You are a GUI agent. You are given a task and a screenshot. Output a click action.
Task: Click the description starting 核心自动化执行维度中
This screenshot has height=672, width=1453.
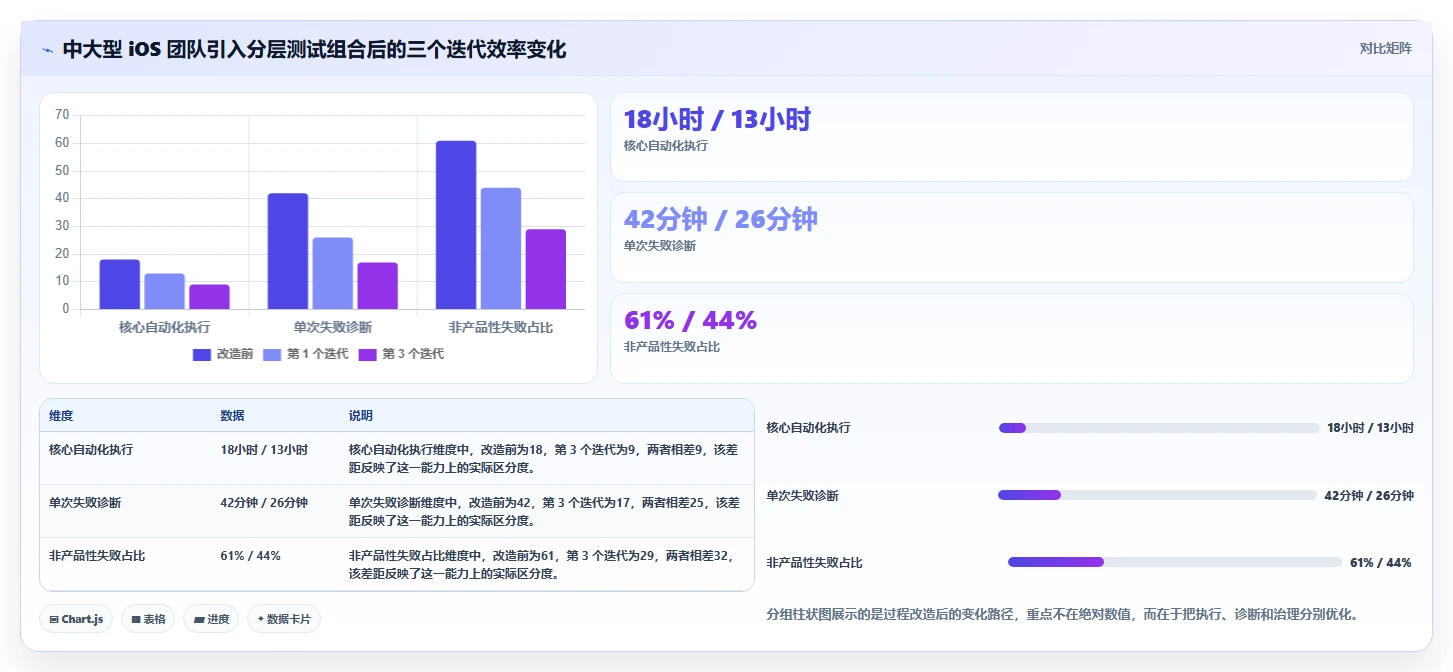pyautogui.click(x=543, y=459)
